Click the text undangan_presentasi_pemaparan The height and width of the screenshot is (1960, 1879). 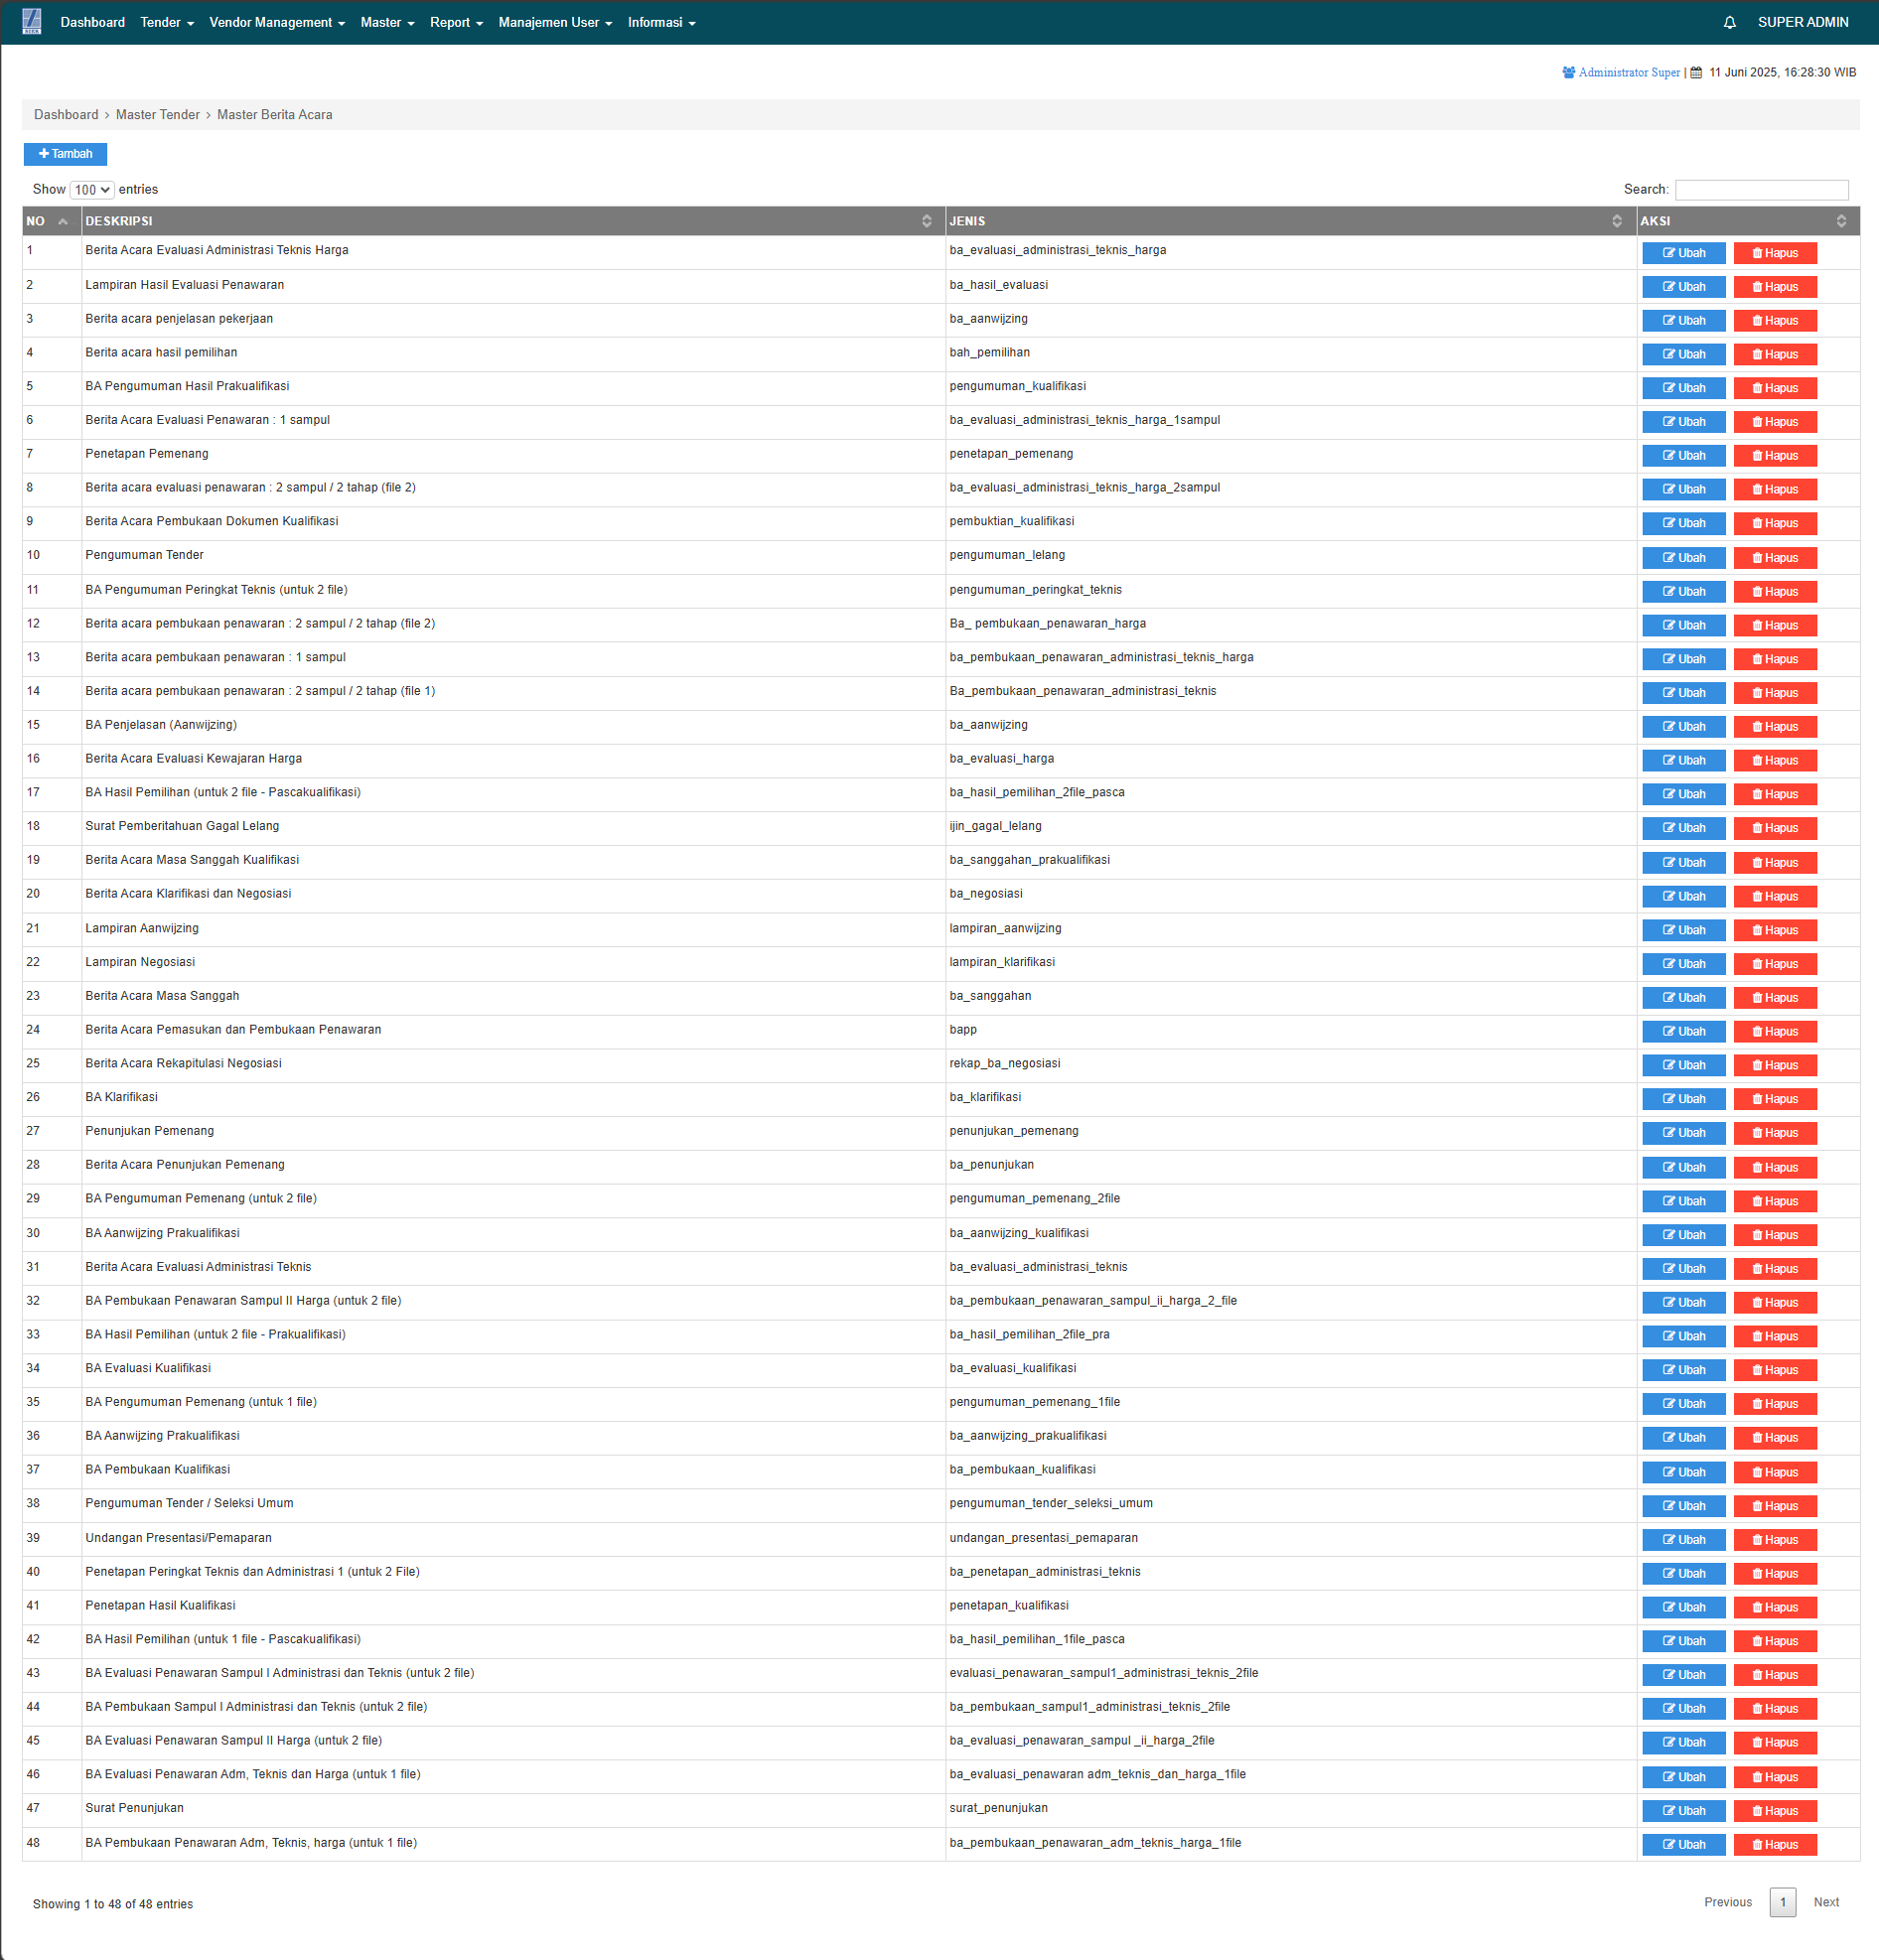coord(1043,1538)
